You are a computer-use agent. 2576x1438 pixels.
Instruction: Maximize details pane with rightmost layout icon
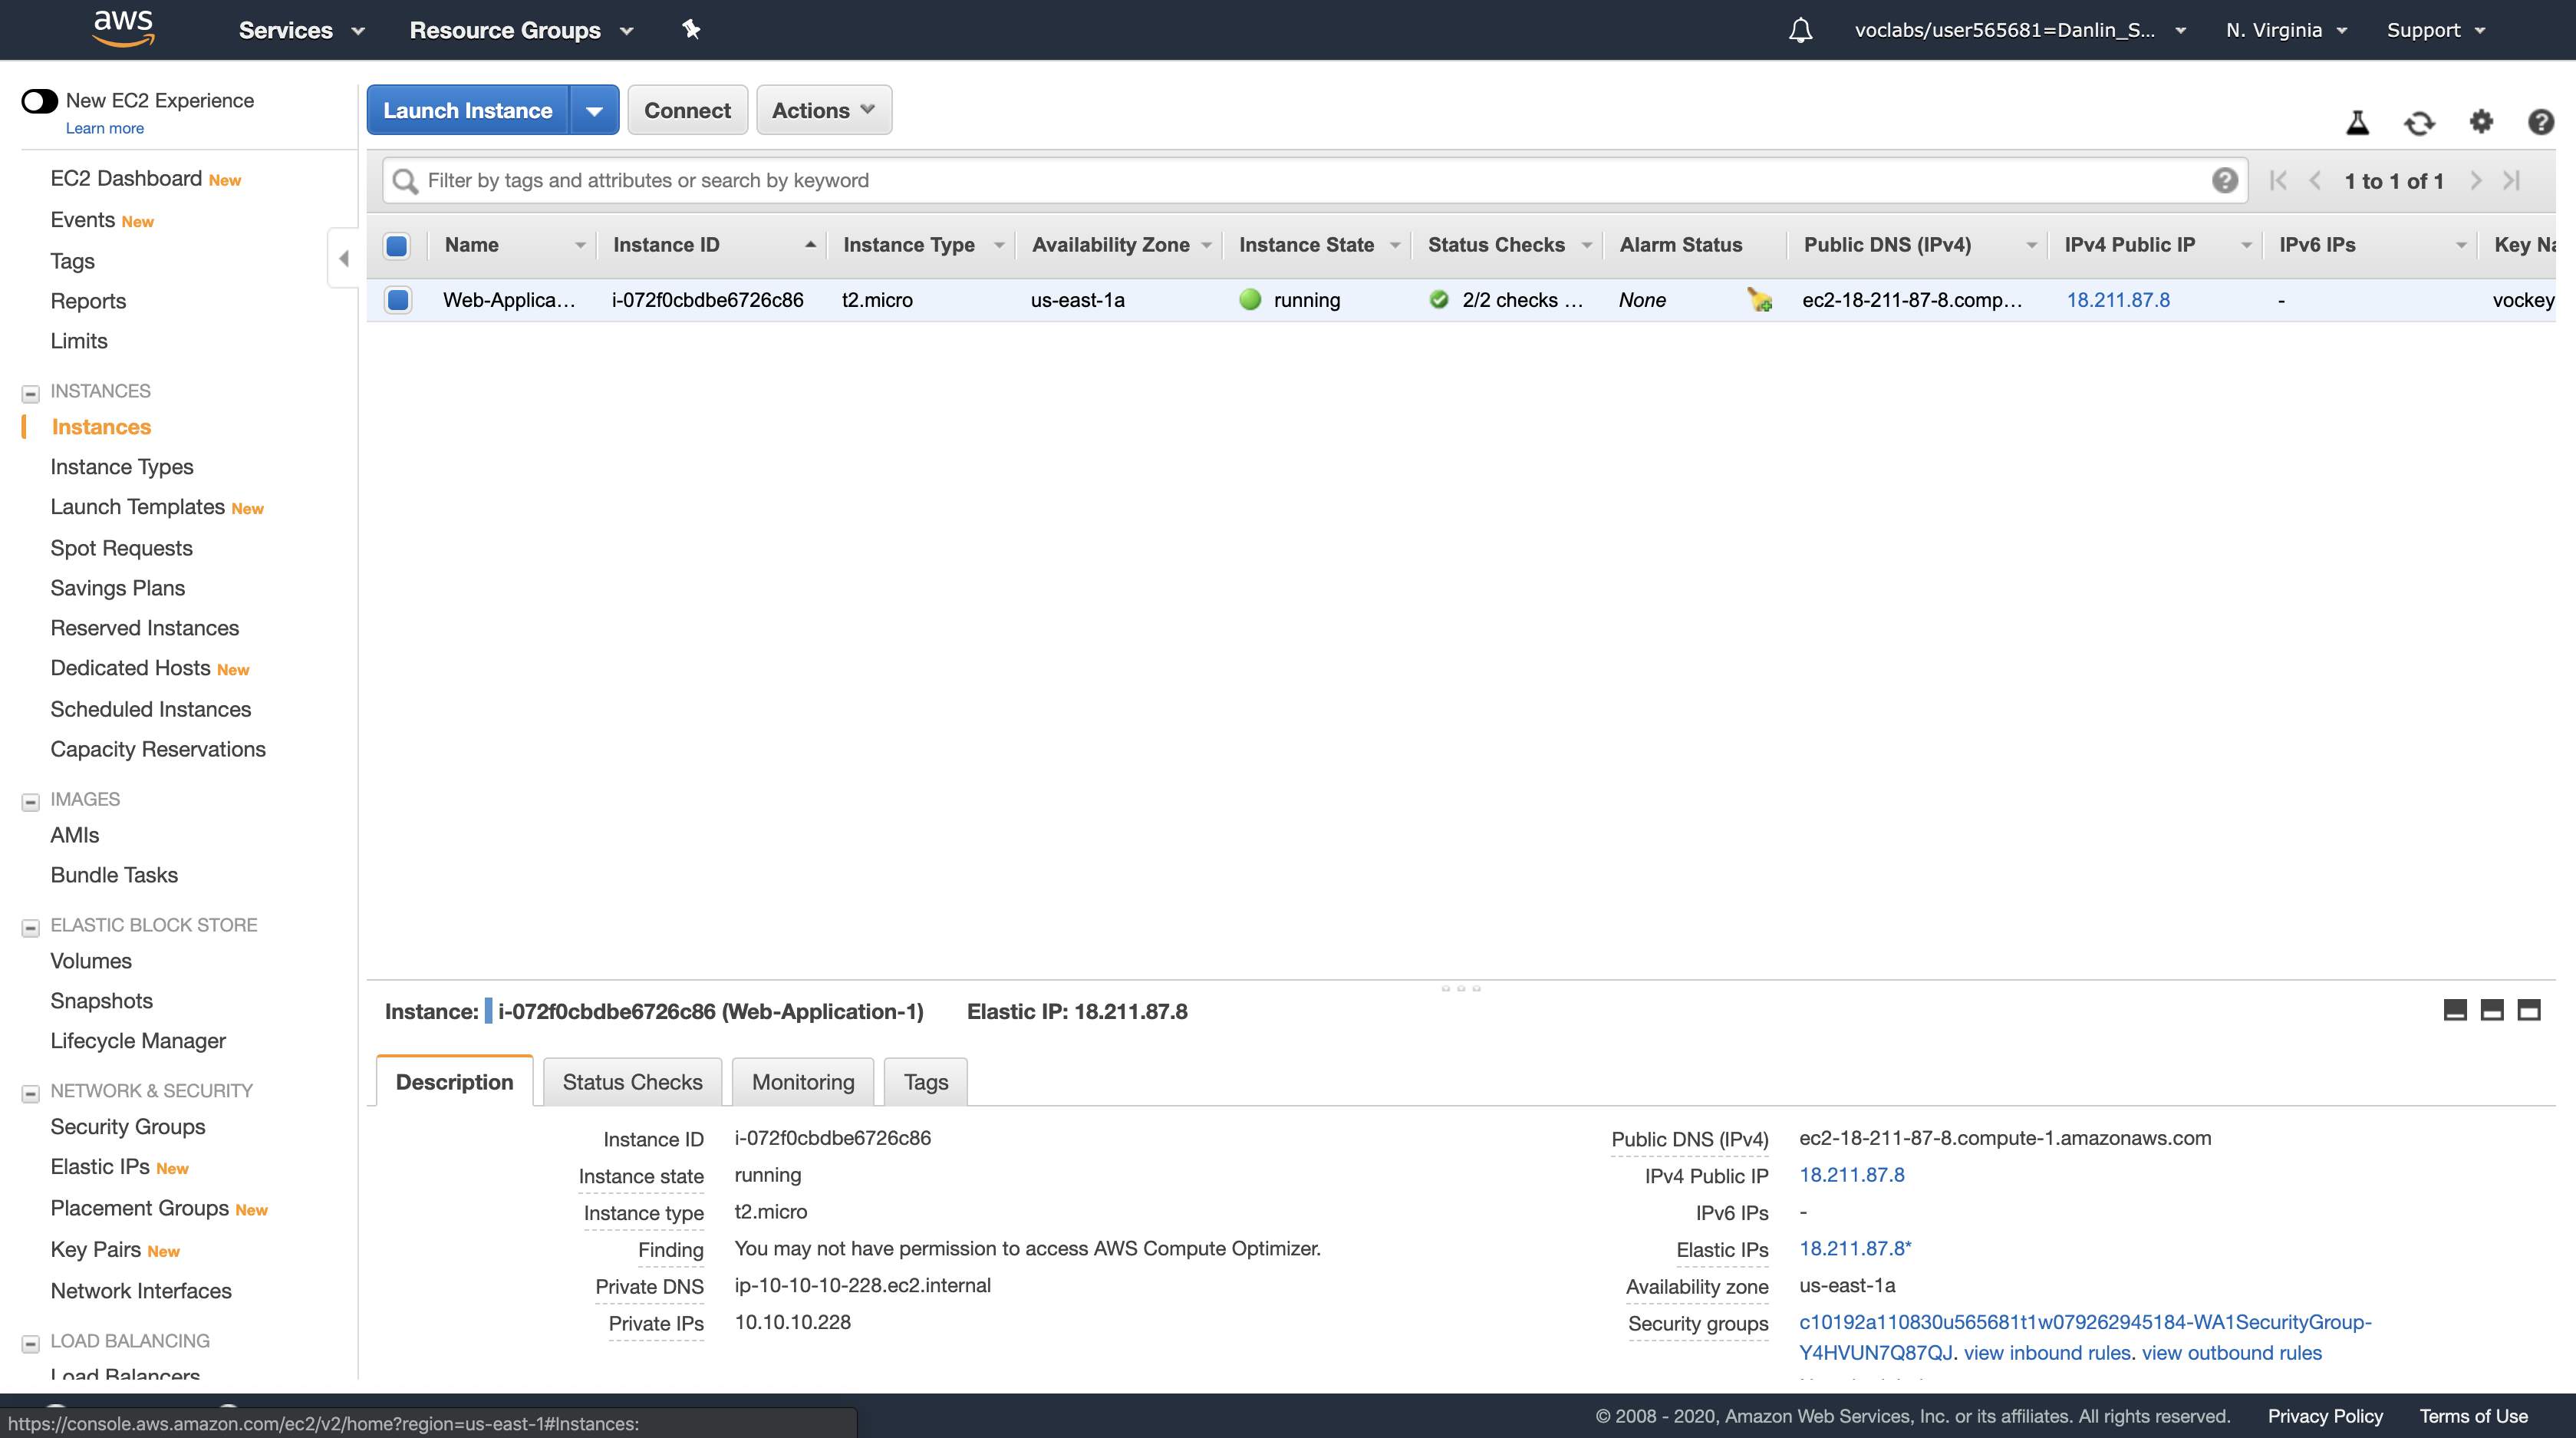(x=2528, y=1010)
